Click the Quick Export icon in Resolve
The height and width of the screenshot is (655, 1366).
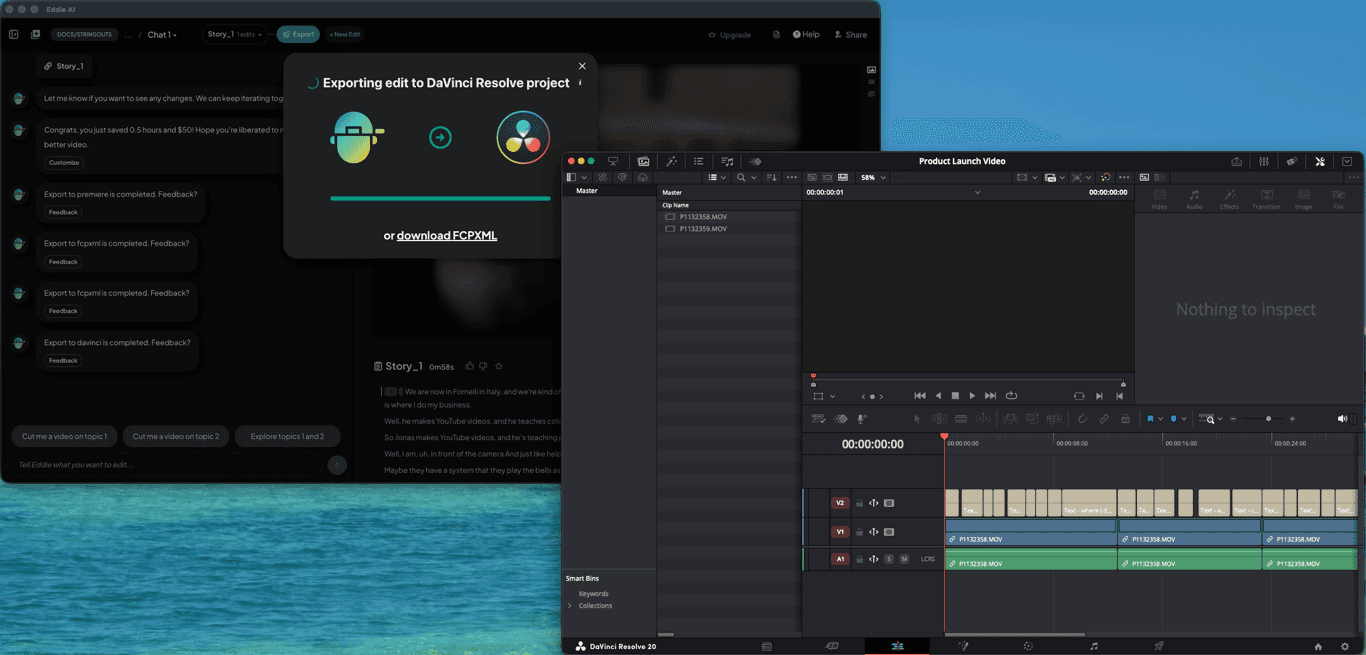click(x=1236, y=161)
